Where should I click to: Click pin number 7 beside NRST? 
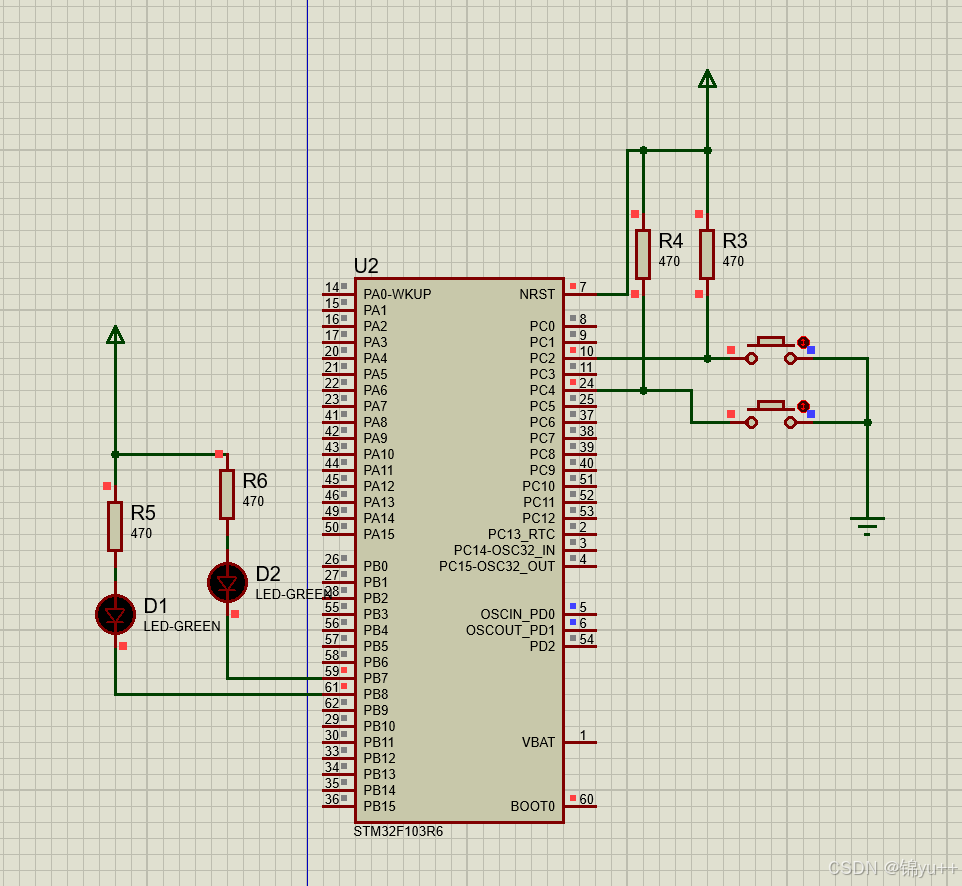(583, 287)
